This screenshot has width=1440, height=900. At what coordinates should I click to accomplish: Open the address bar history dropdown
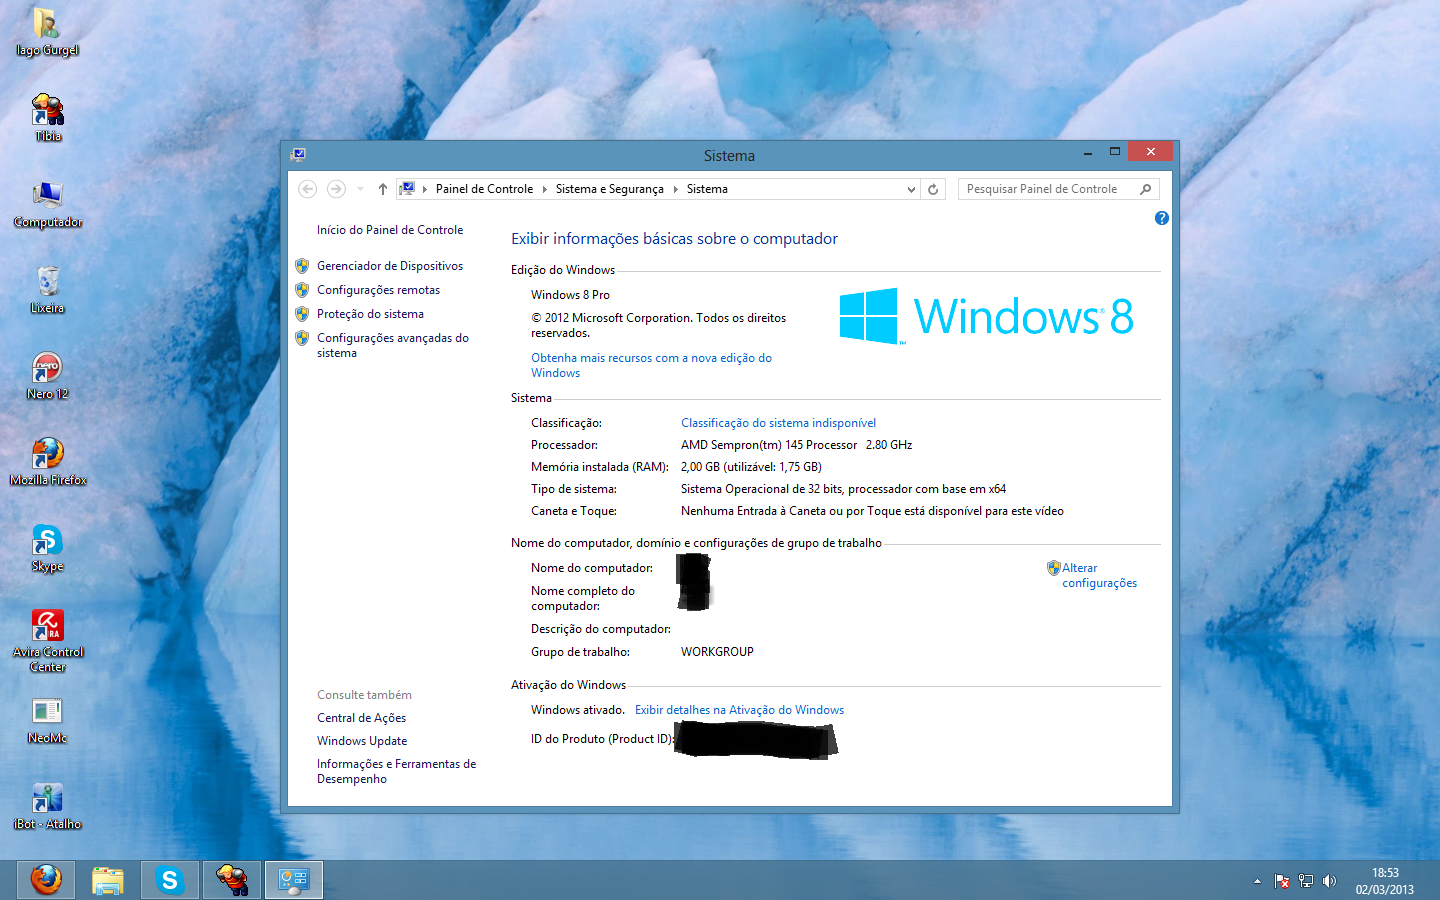911,189
